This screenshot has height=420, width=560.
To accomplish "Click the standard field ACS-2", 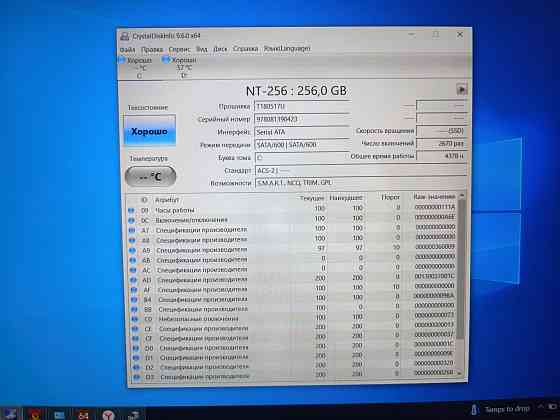I will [361, 170].
